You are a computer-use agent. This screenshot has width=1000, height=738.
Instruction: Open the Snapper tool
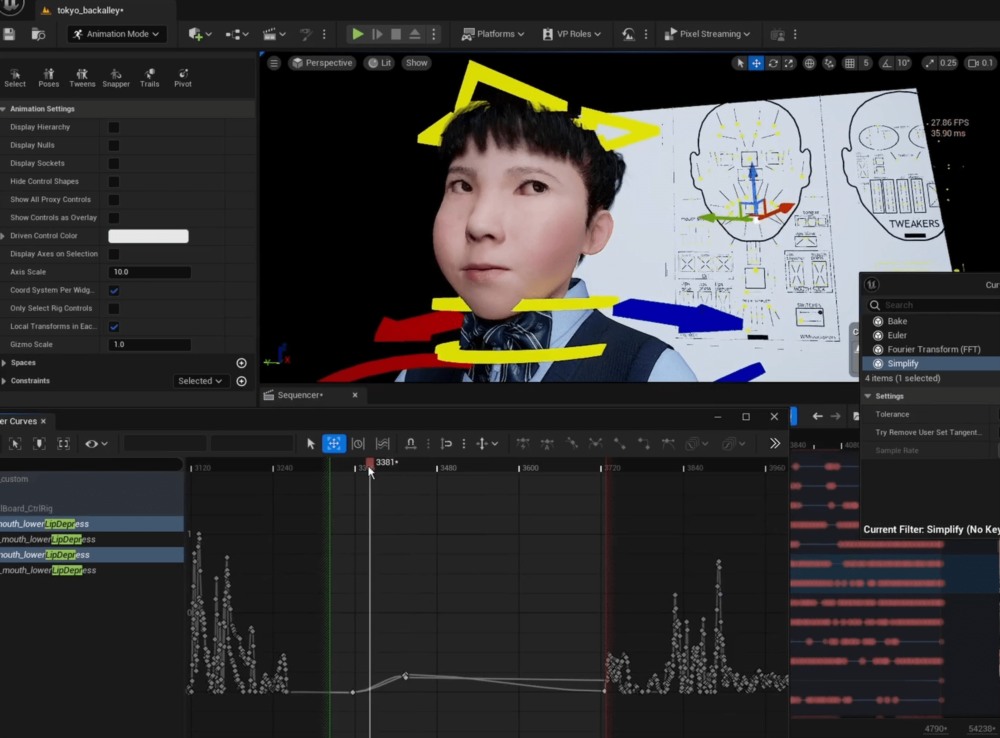tap(115, 78)
